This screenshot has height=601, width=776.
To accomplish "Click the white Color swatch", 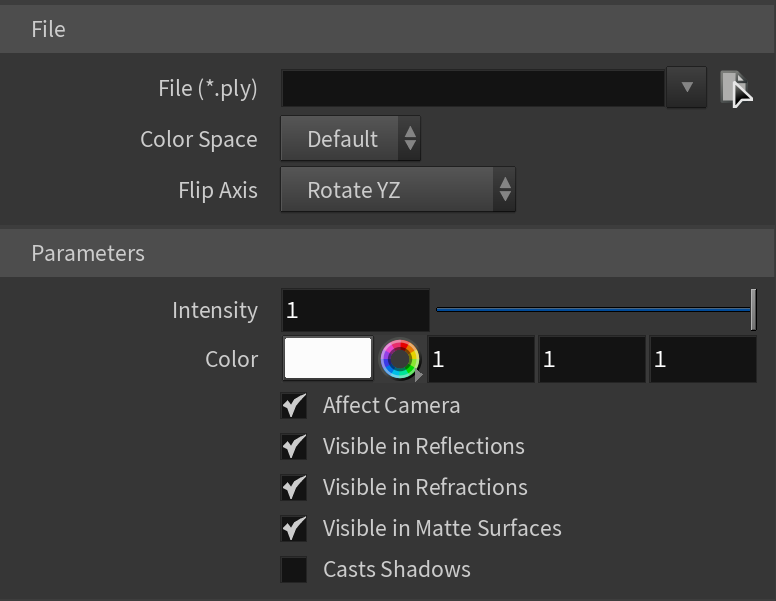I will [x=328, y=358].
